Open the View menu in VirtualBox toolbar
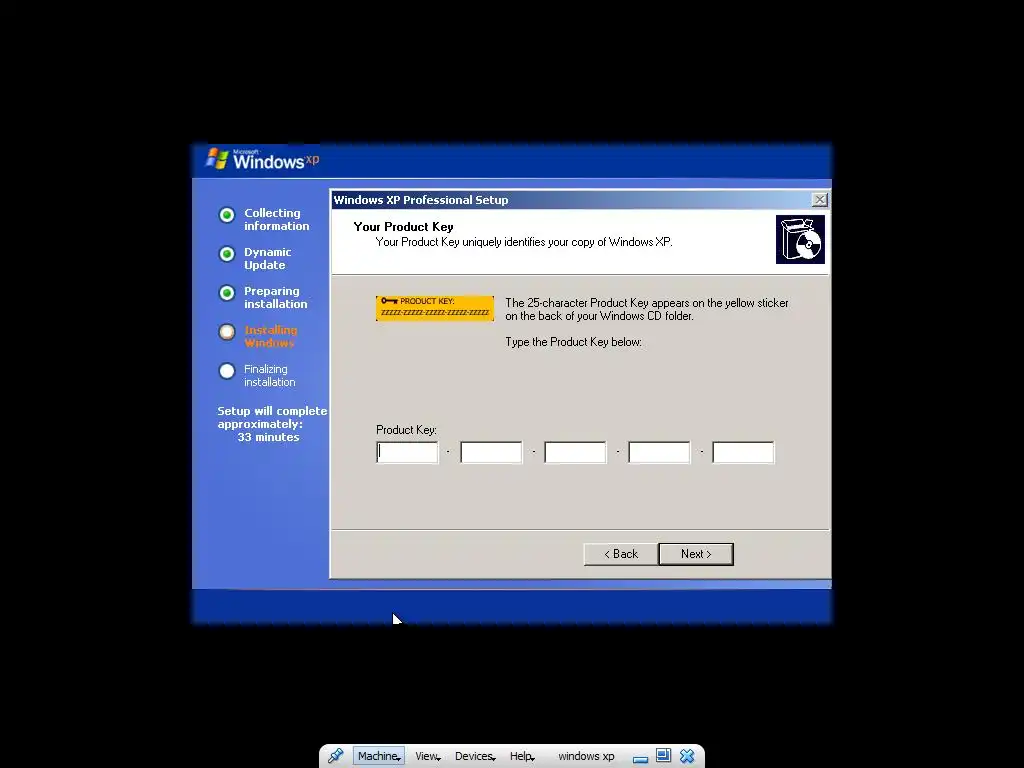The height and width of the screenshot is (768, 1024). [428, 756]
